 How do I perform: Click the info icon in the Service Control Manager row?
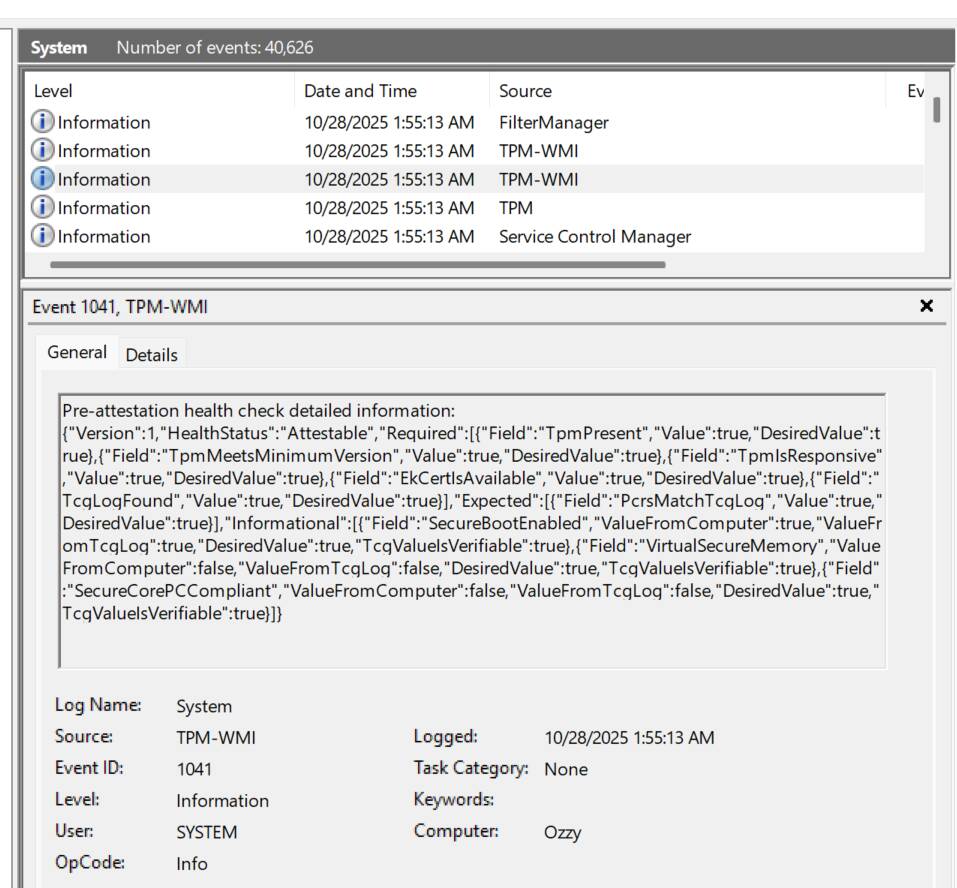[x=43, y=237]
